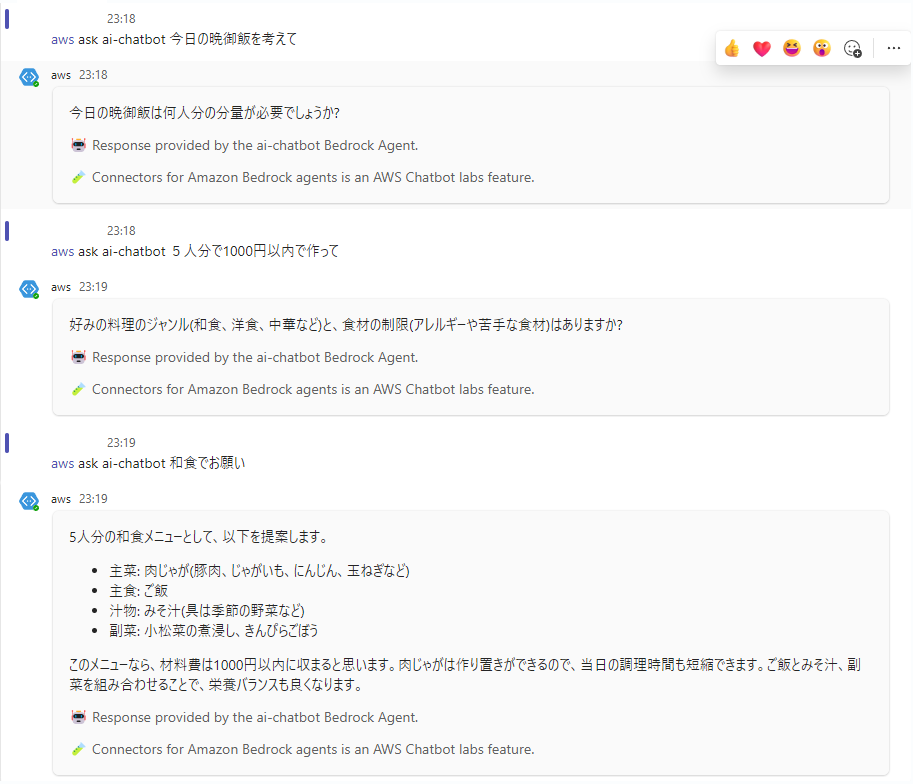This screenshot has width=913, height=784.
Task: Select the bullet 副菜: 小松菜の煮浸し
Action: point(214,630)
